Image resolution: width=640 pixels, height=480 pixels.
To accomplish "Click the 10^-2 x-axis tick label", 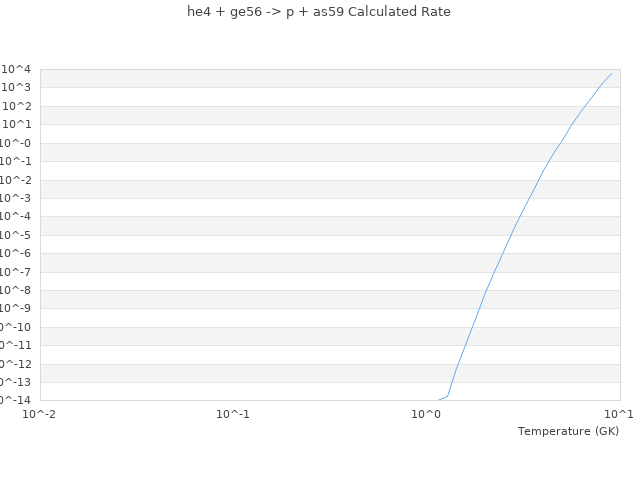I will [x=40, y=413].
